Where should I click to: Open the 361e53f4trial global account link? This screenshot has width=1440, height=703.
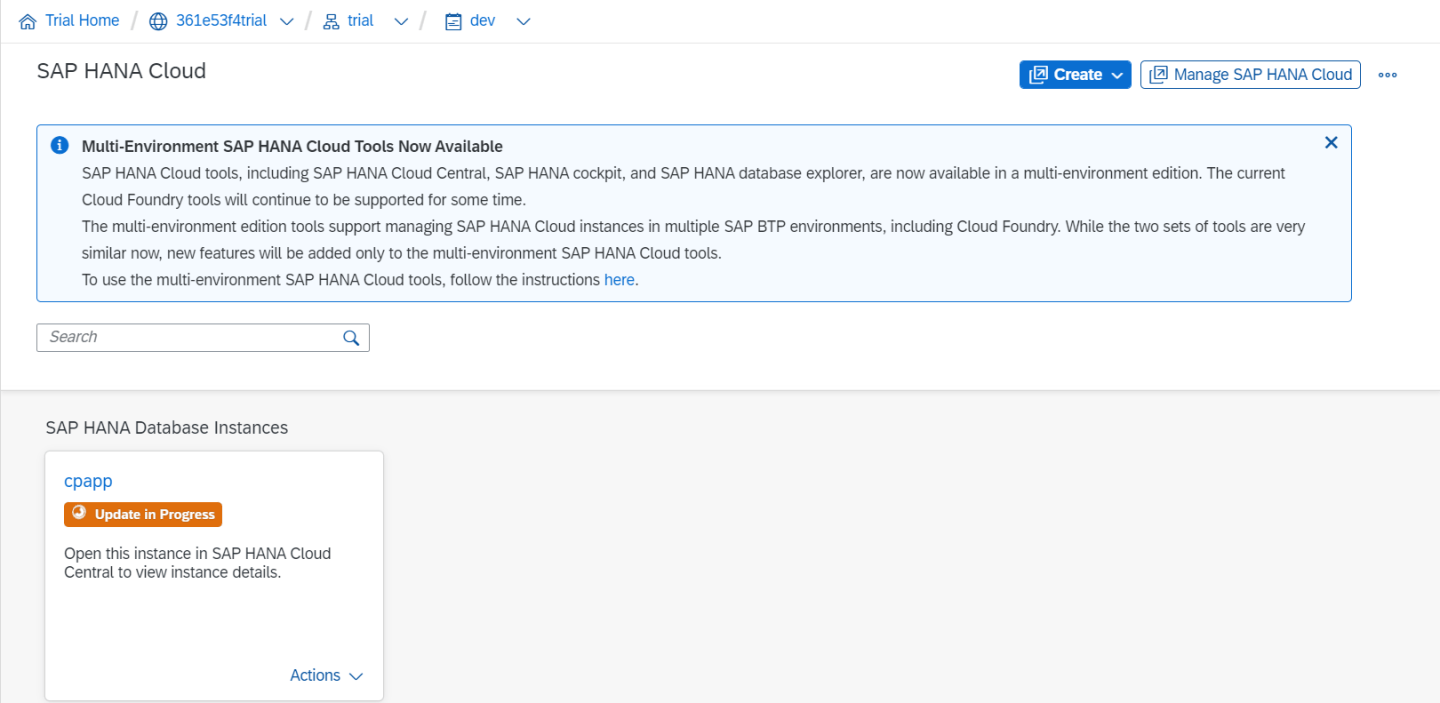pos(221,21)
